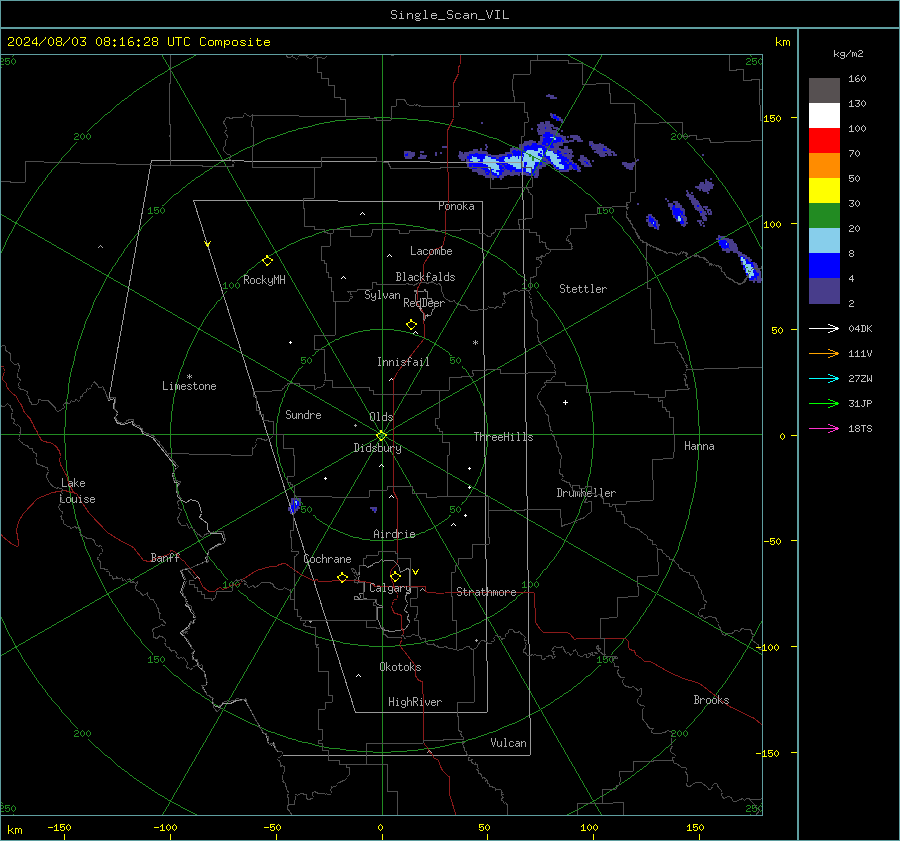
Task: Click the Sylvan town label
Action: coord(382,295)
